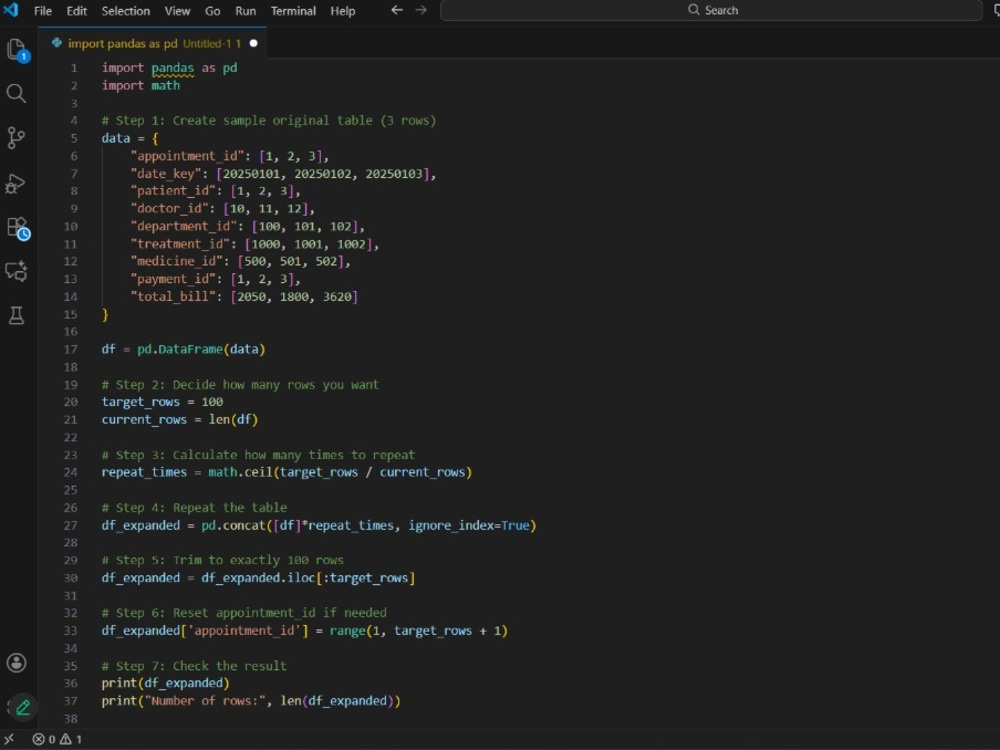Click the "date_key" entry on line 7
Screen dimensions: 1000x750
(x=283, y=173)
